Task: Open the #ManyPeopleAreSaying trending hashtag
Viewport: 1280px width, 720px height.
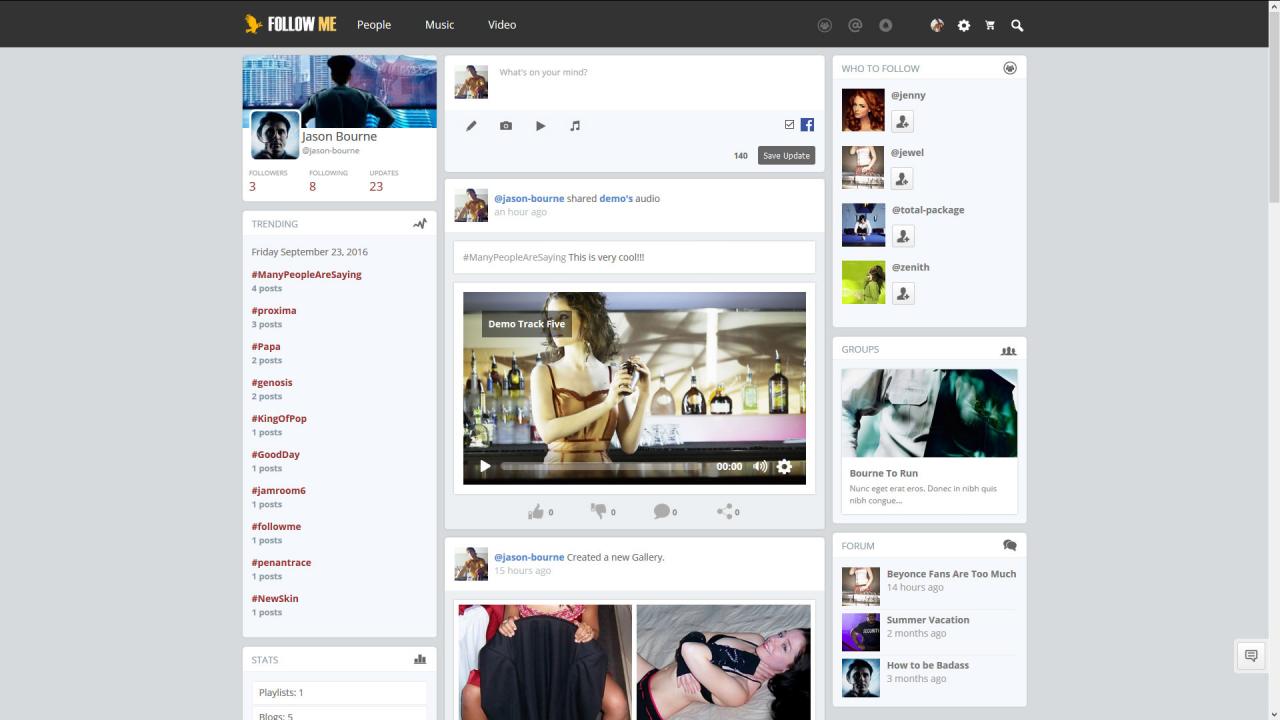Action: point(306,275)
